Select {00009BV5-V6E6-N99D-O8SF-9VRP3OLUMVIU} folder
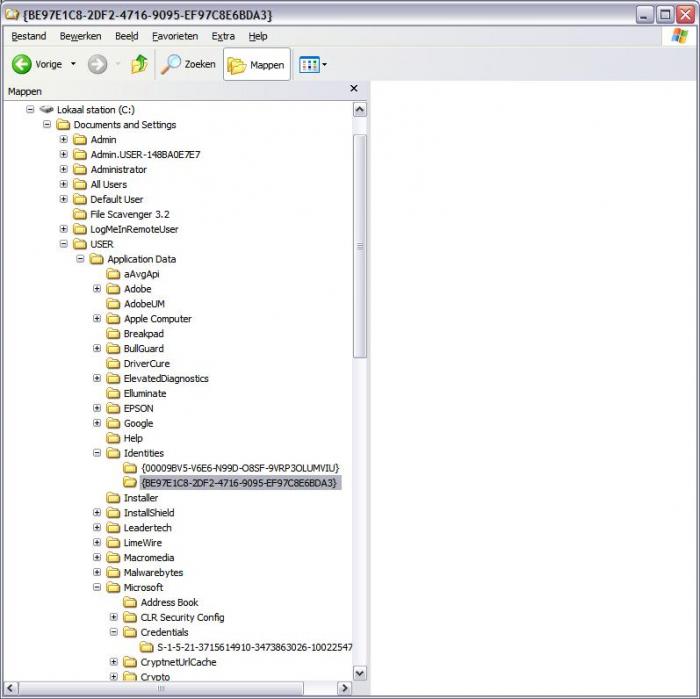This screenshot has height=699, width=700. point(240,468)
